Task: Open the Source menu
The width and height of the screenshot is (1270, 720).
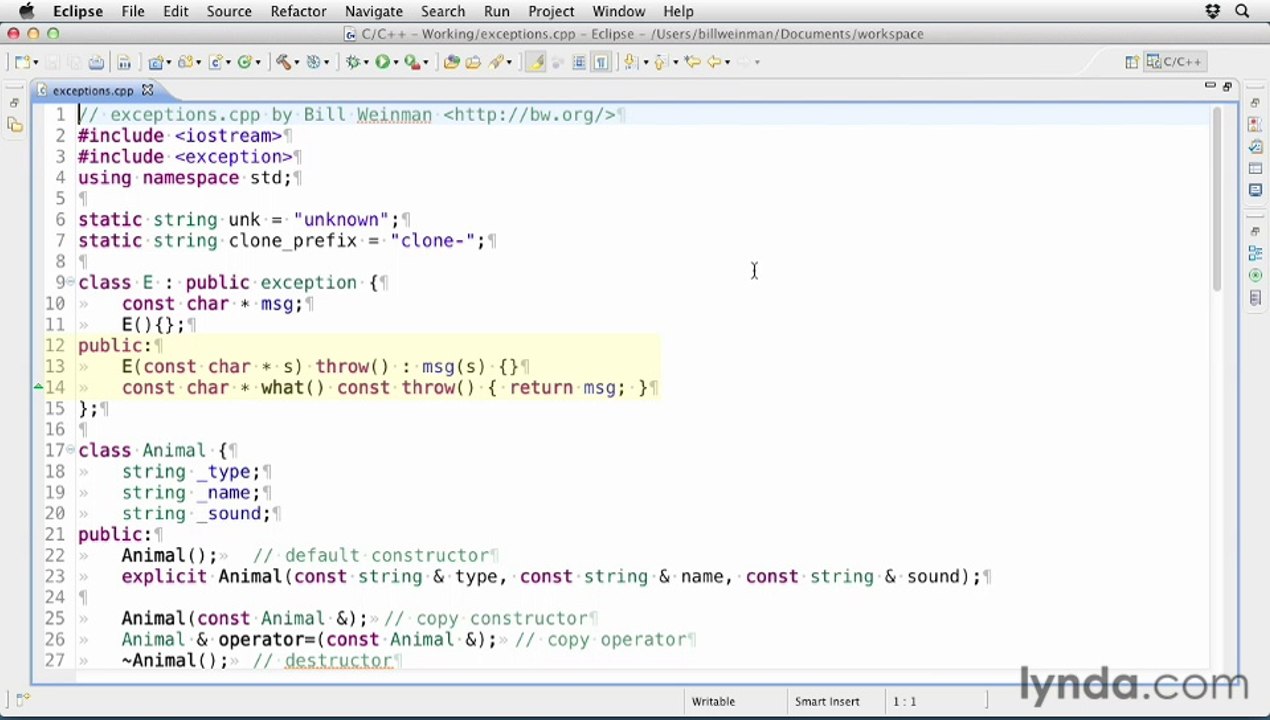Action: pyautogui.click(x=229, y=11)
